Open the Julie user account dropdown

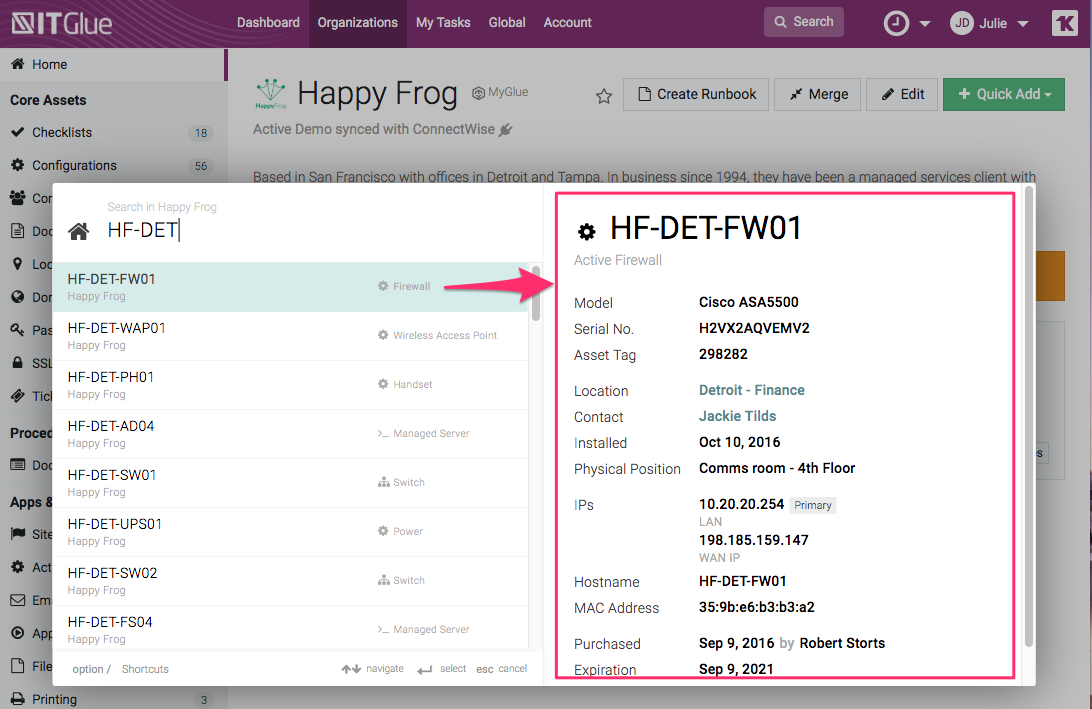[x=989, y=23]
